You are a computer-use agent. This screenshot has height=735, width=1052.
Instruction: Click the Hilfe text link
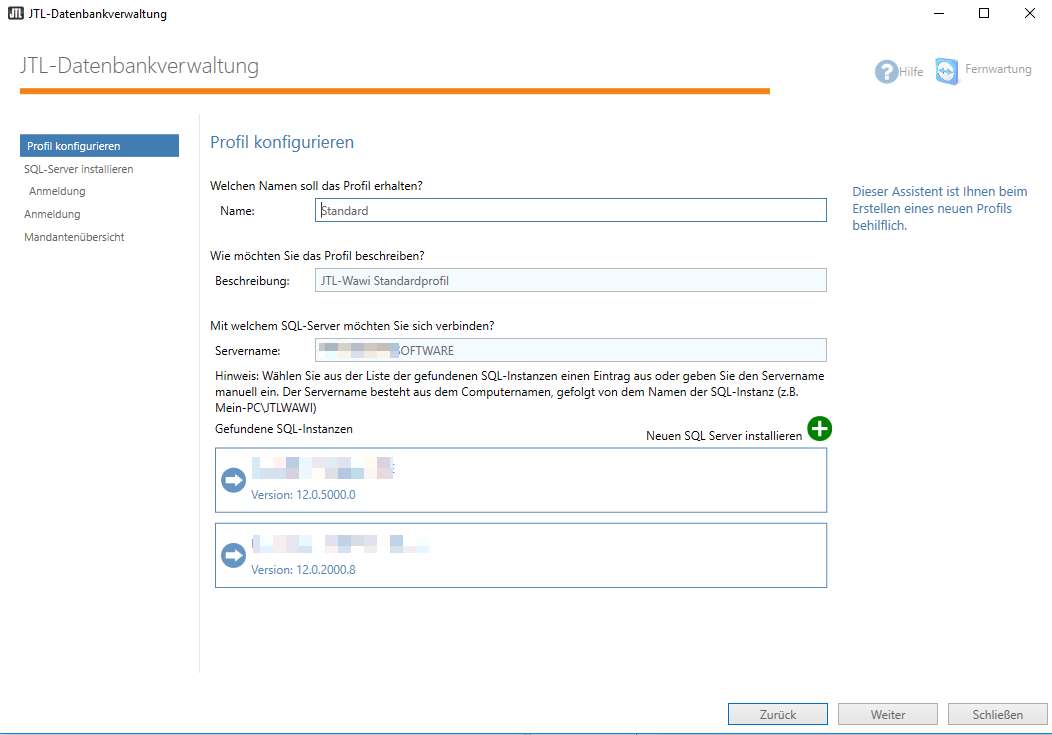[x=910, y=71]
